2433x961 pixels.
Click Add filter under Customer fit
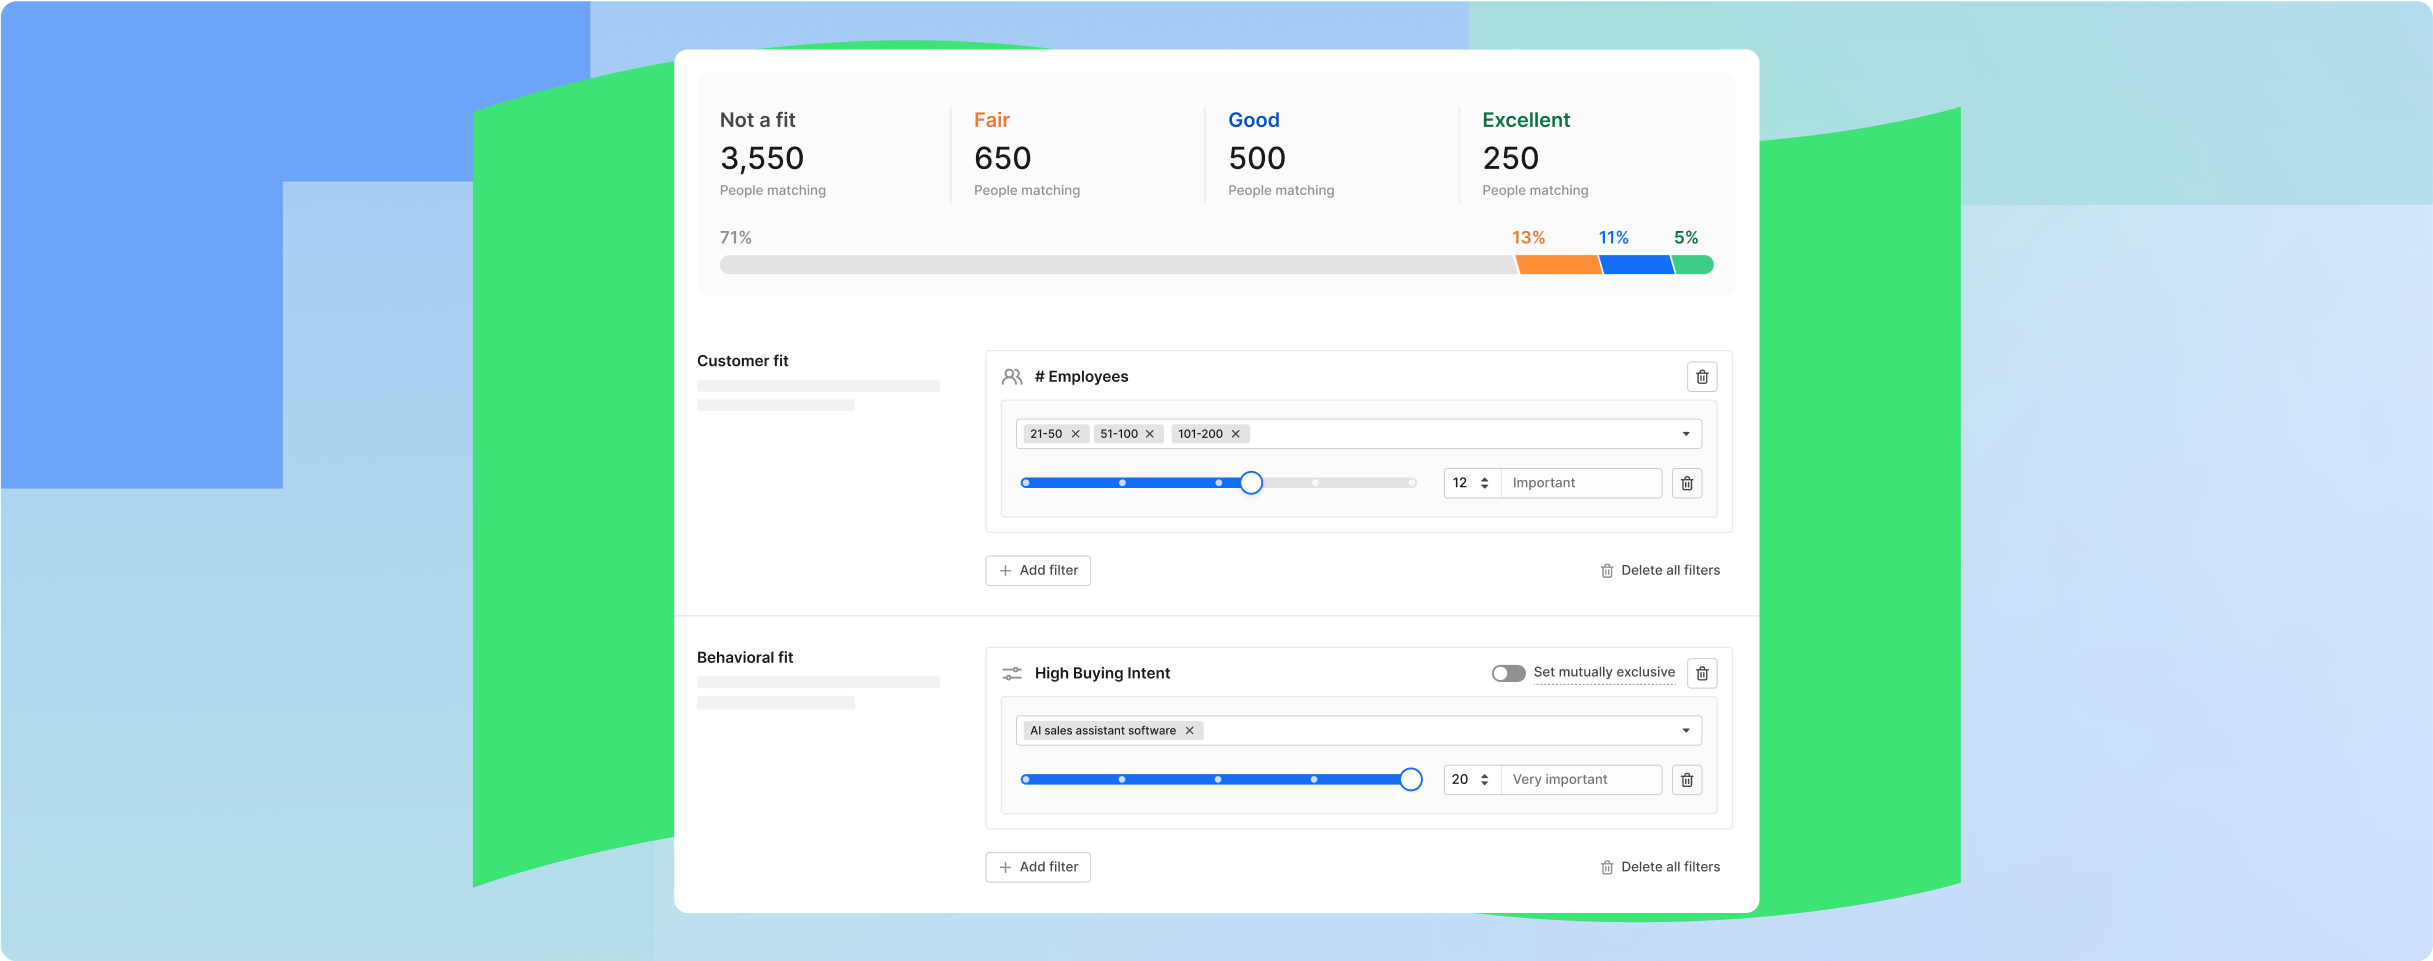pos(1038,571)
